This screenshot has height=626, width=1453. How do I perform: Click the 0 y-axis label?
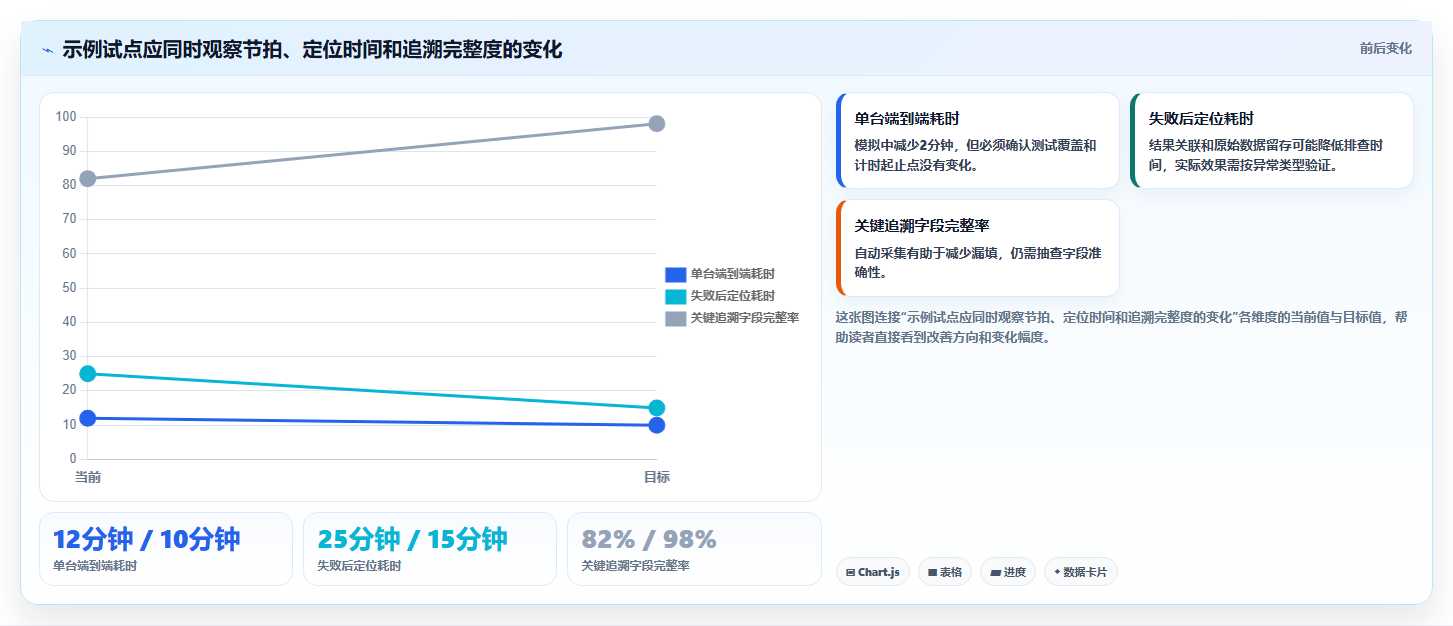[x=72, y=459]
